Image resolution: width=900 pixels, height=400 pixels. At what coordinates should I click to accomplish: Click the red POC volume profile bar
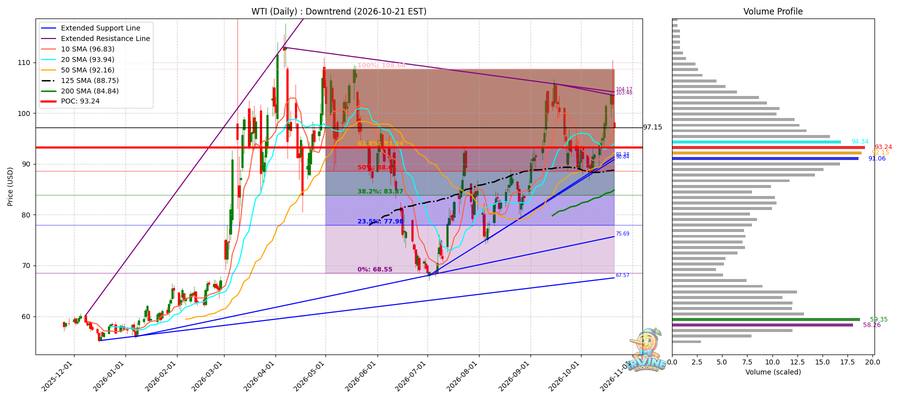pos(768,147)
